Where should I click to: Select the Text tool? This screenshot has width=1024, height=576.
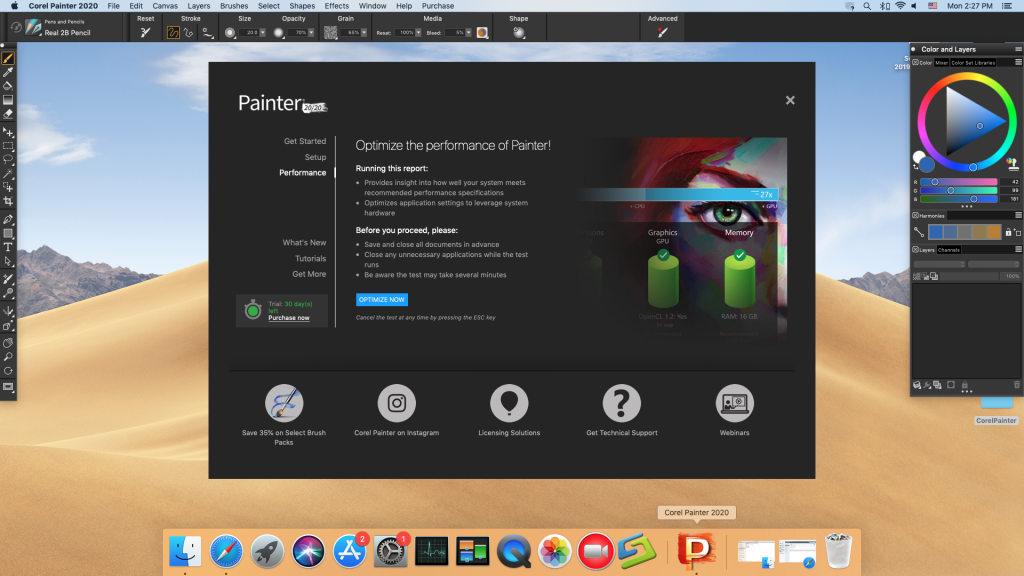8,246
